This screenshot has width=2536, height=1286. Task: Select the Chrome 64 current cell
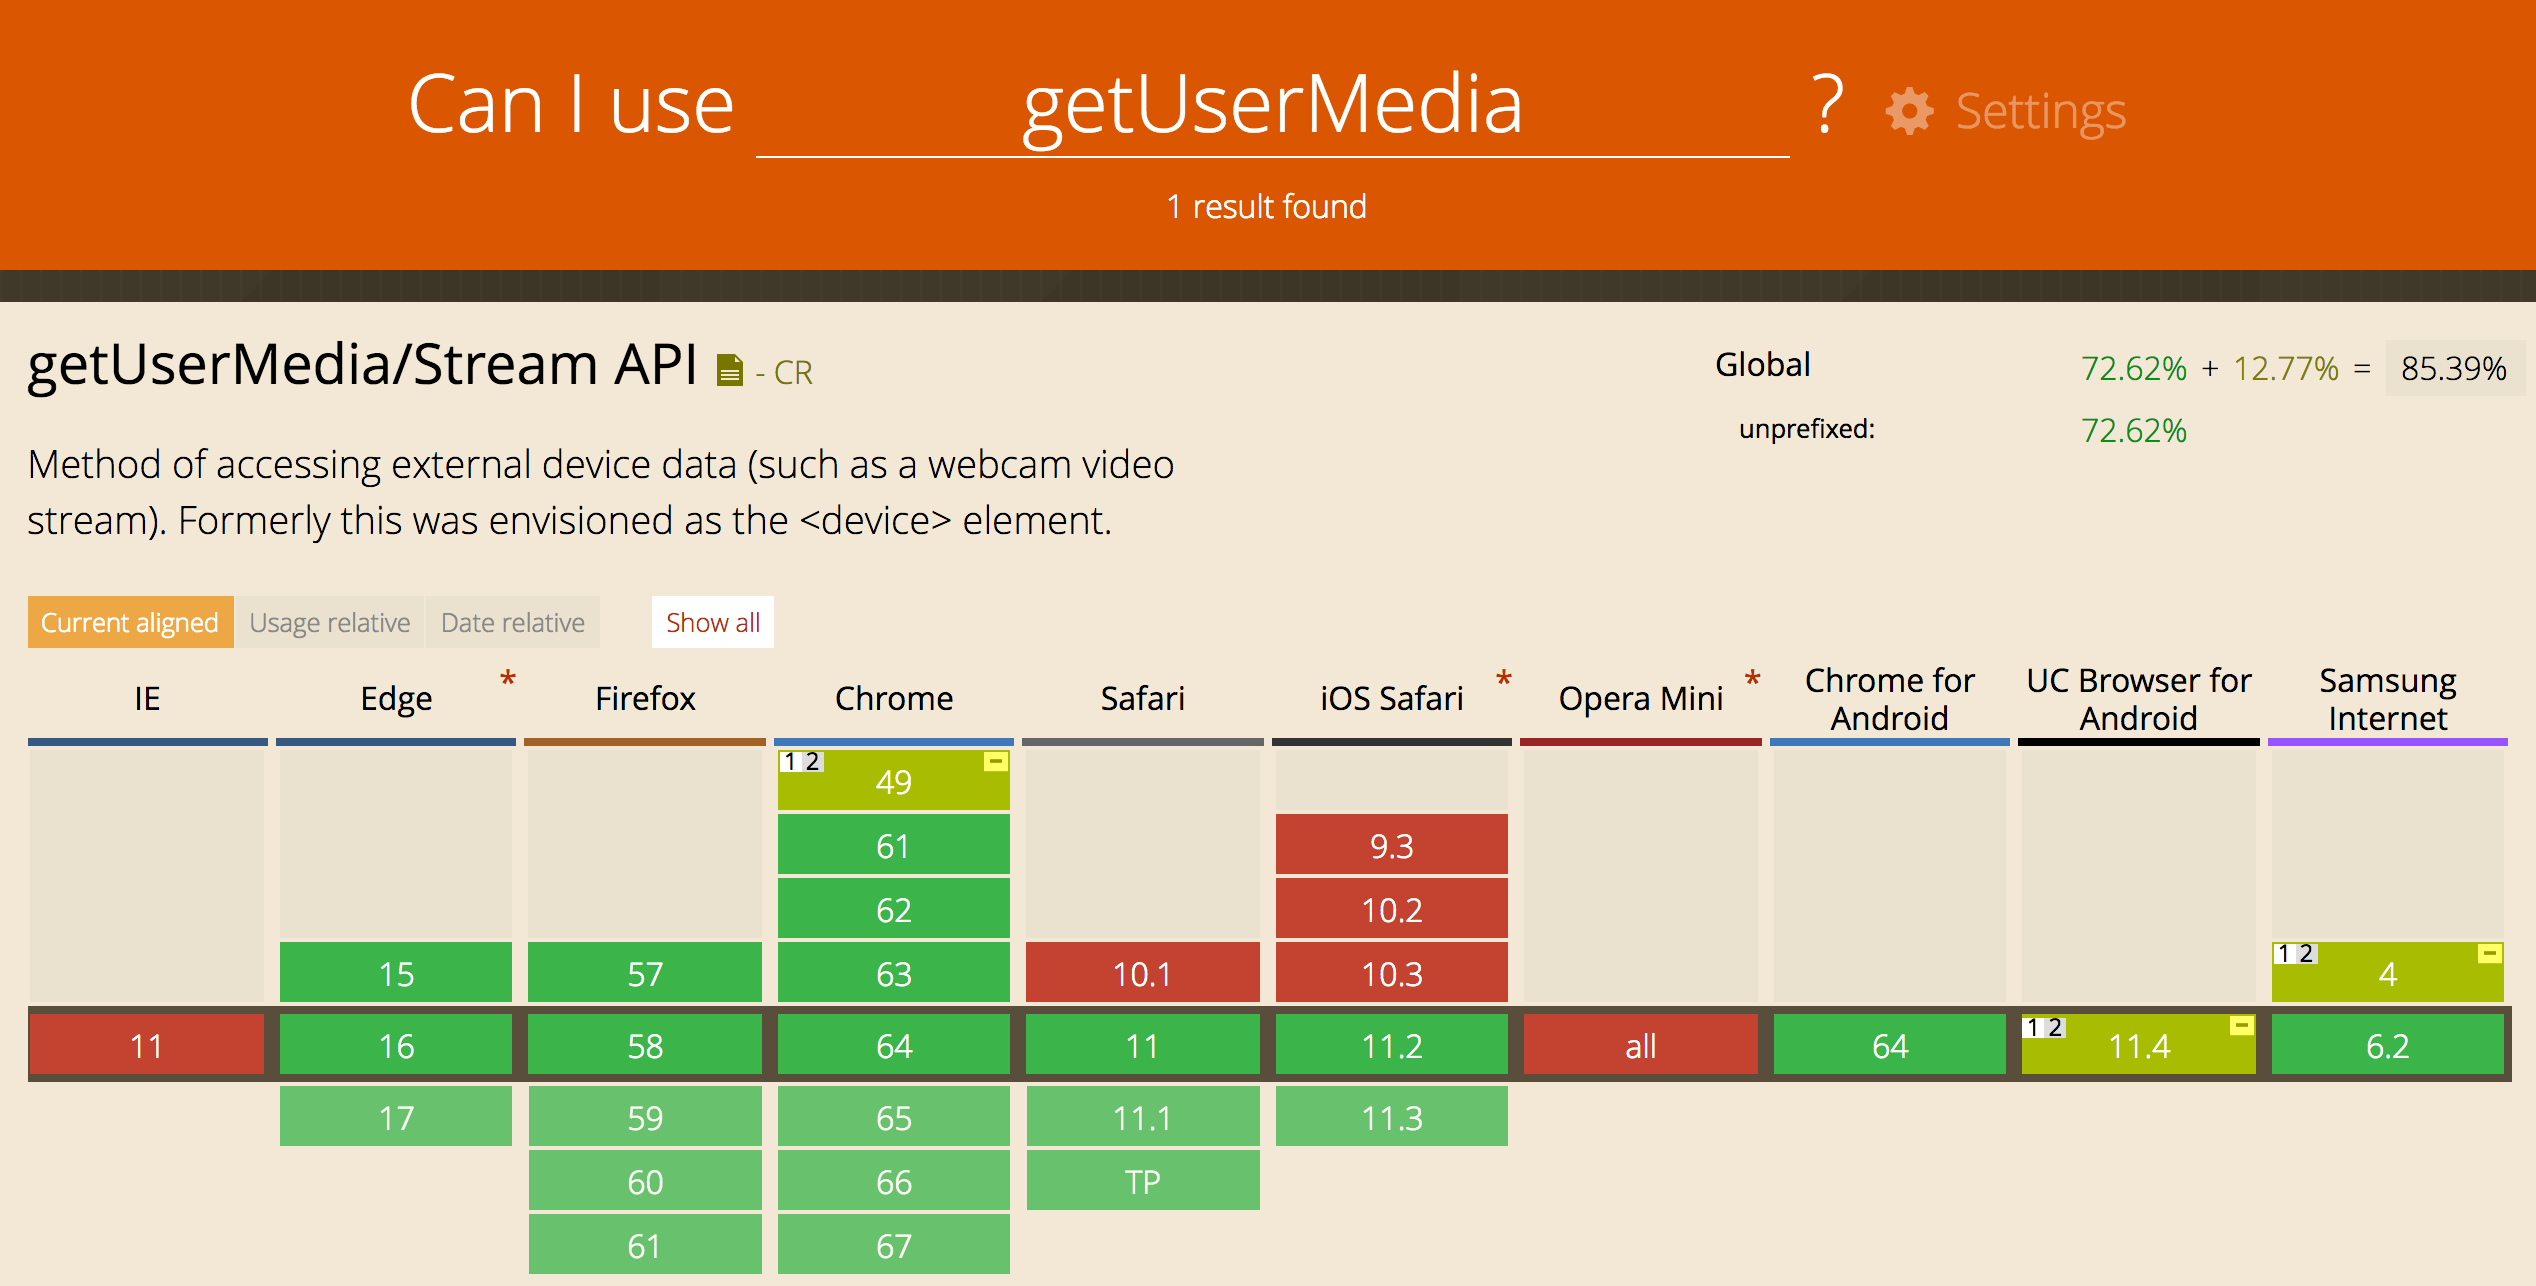pyautogui.click(x=894, y=1045)
